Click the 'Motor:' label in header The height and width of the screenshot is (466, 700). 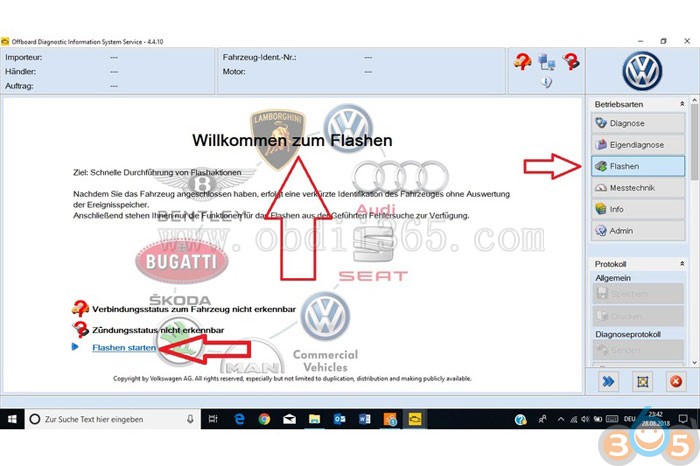point(234,72)
